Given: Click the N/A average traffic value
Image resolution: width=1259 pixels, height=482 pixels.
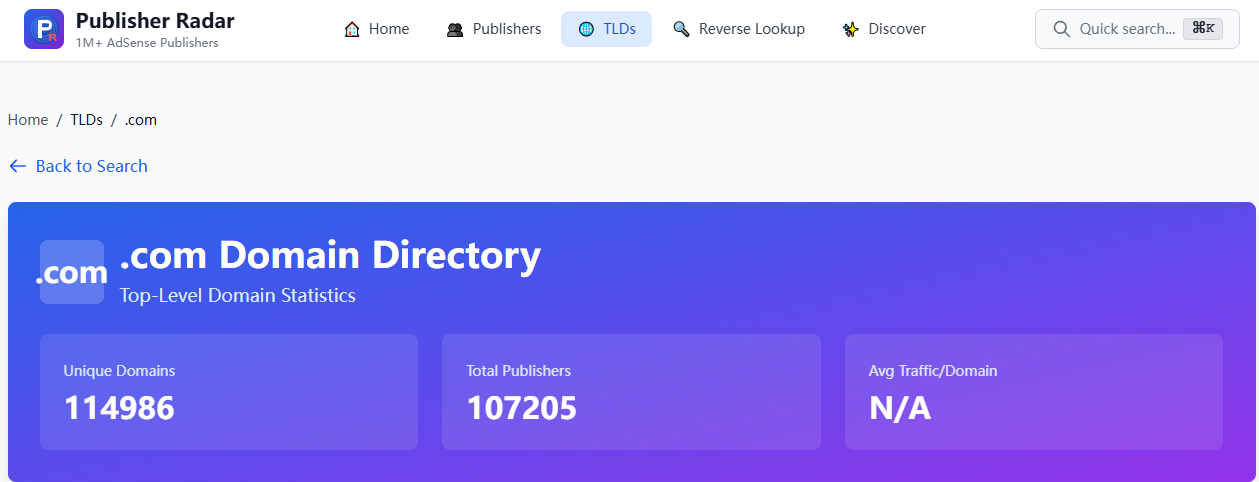Looking at the screenshot, I should tap(900, 408).
